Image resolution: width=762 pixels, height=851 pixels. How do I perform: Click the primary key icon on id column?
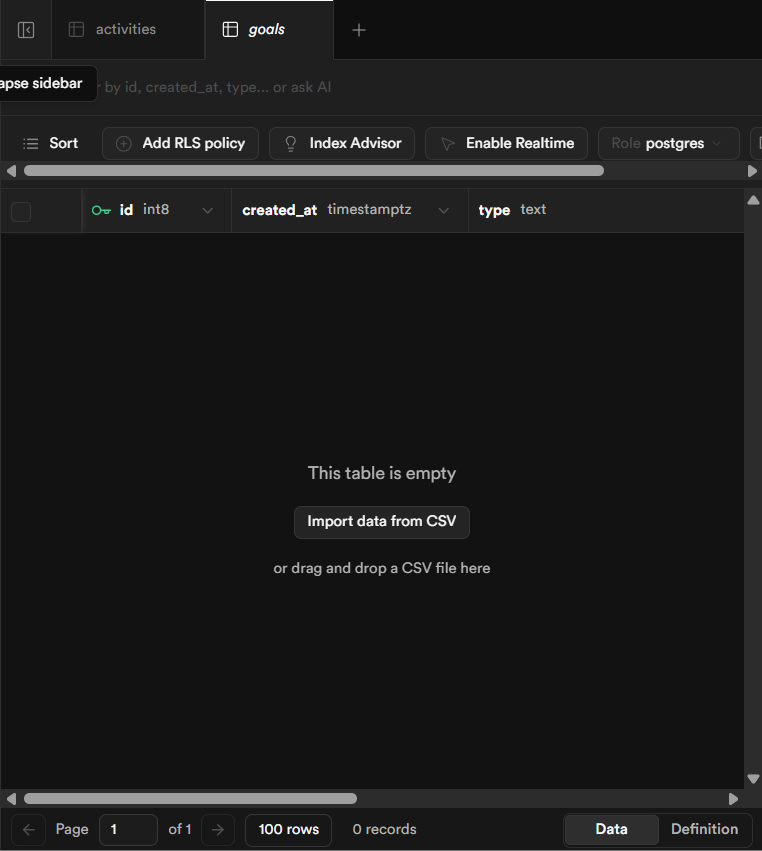click(101, 210)
